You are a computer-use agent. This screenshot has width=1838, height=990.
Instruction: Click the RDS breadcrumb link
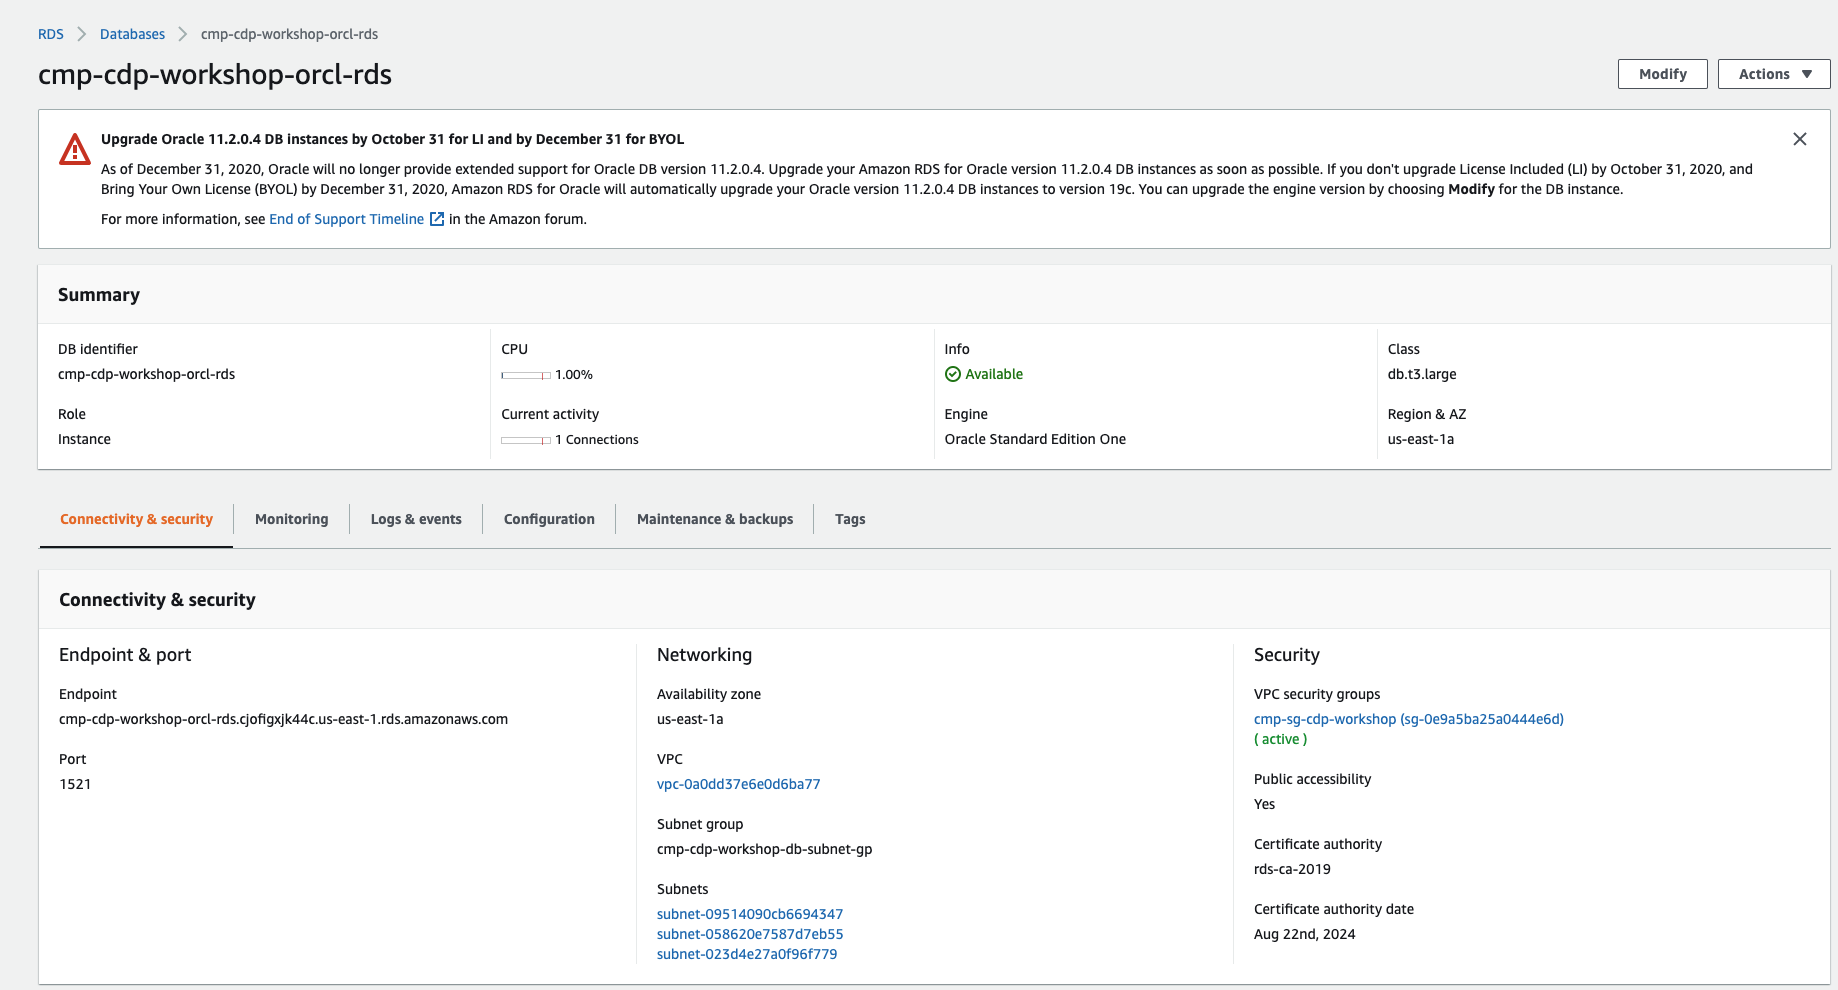click(51, 34)
